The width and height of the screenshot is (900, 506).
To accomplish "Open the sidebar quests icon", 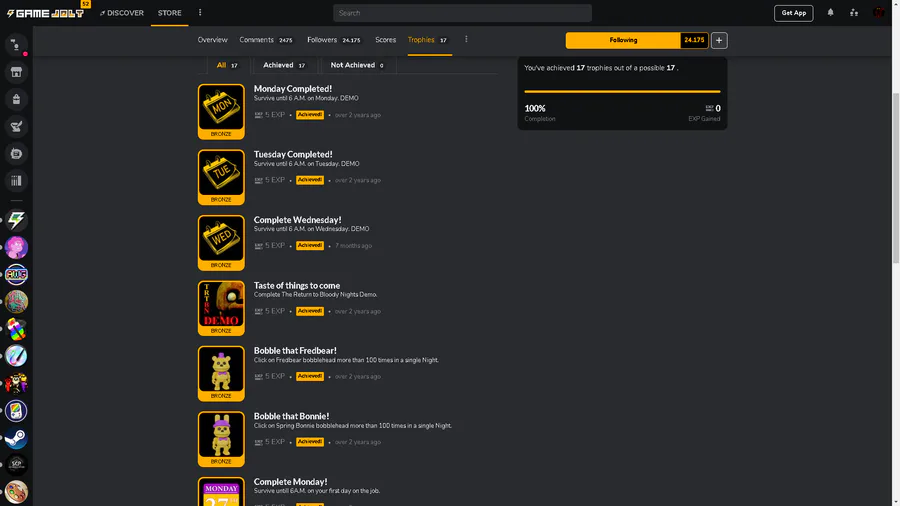I will (16, 126).
